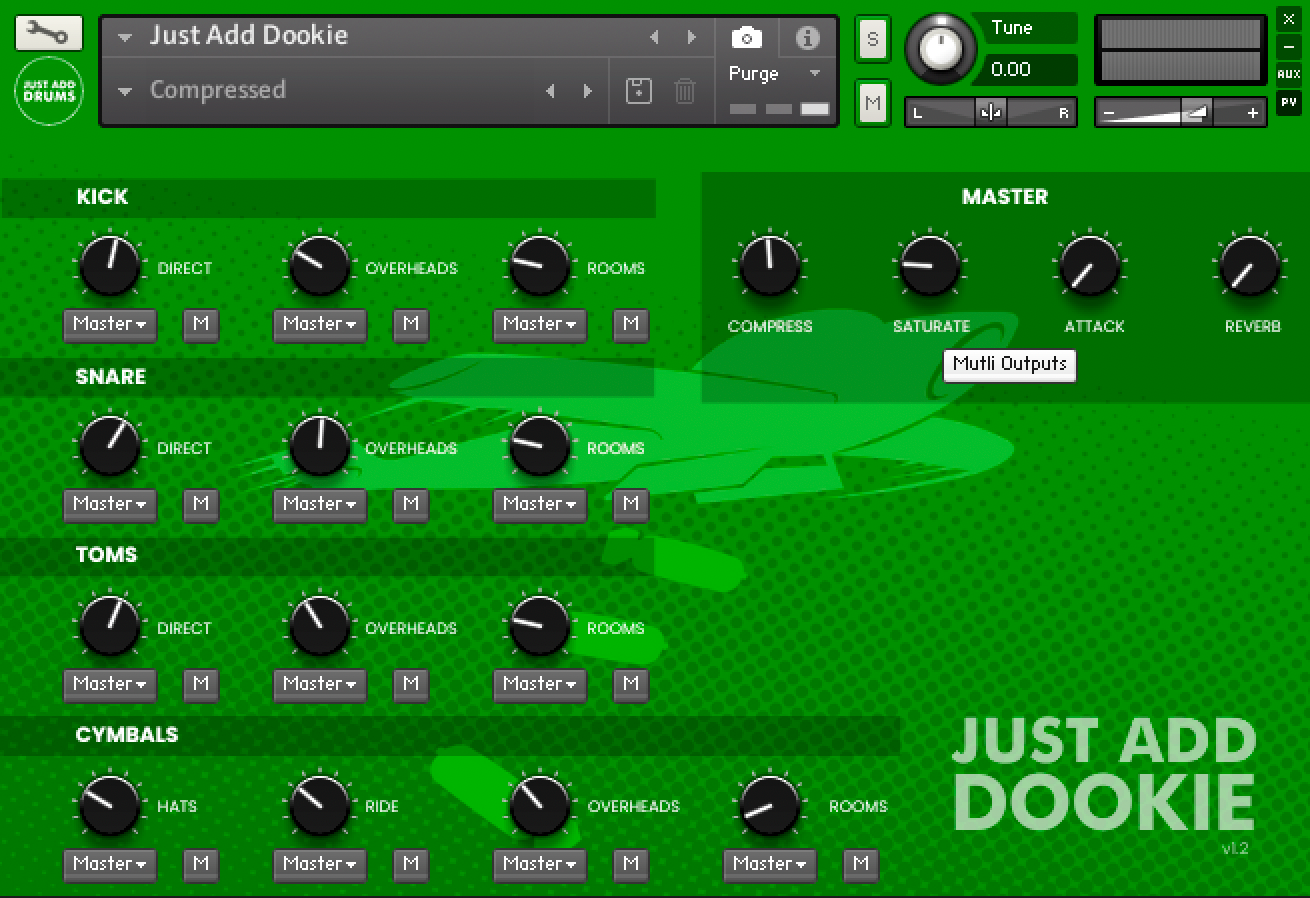Click the Master Reverb knob

click(1250, 266)
